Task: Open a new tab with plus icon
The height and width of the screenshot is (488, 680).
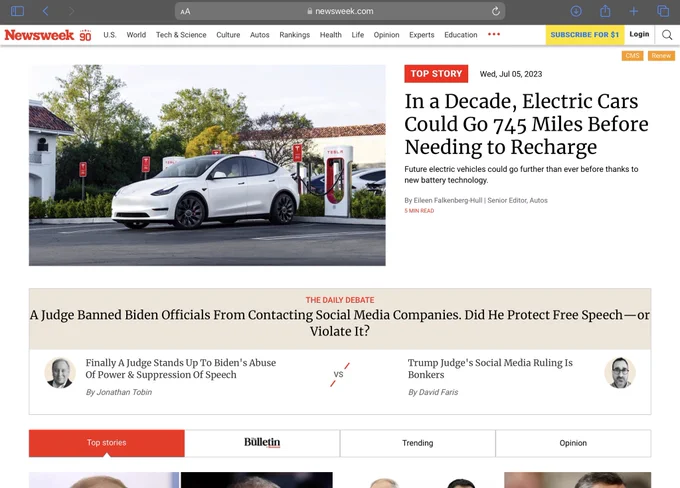Action: (634, 11)
